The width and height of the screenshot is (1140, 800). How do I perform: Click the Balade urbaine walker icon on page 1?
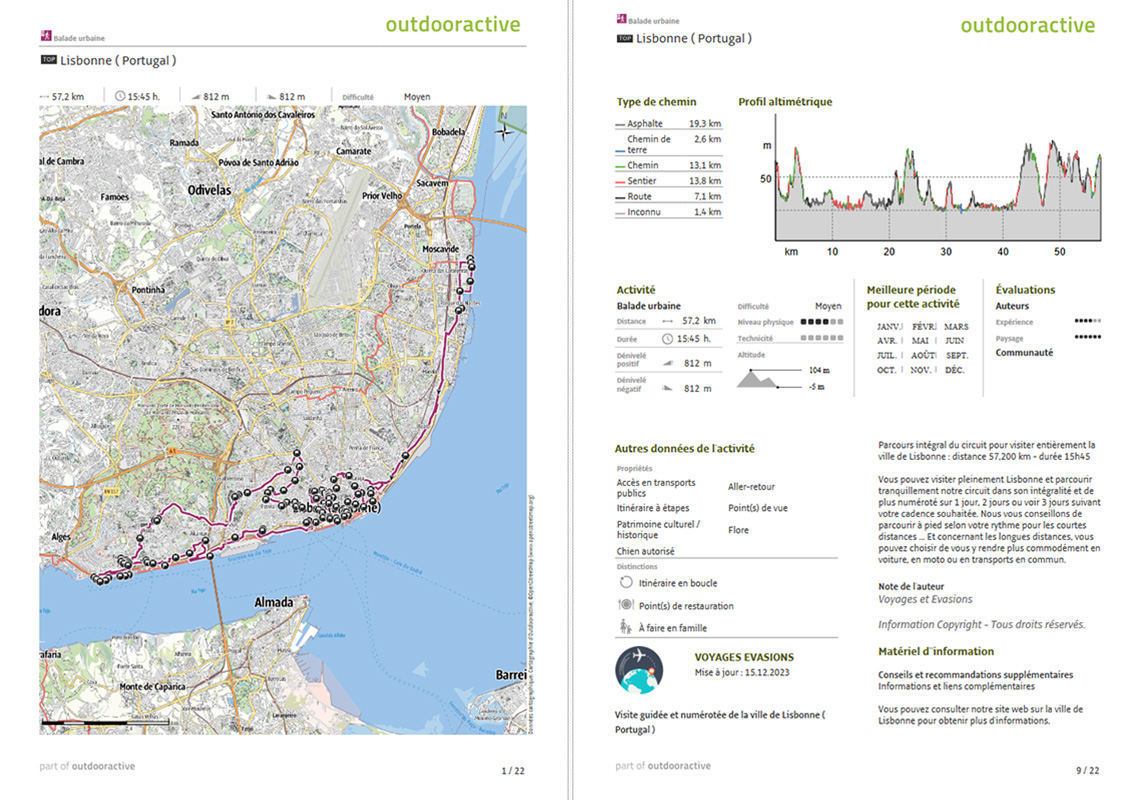pyautogui.click(x=46, y=36)
